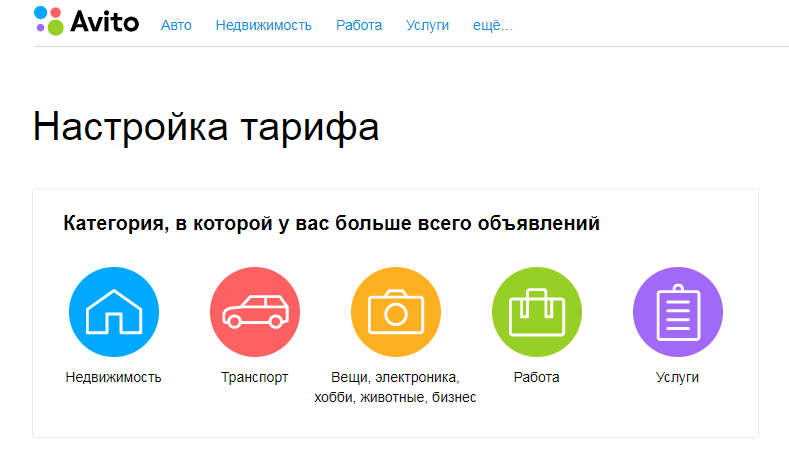Image resolution: width=789 pixels, height=470 pixels.
Task: Click the Avito wordmark text
Action: click(x=105, y=21)
